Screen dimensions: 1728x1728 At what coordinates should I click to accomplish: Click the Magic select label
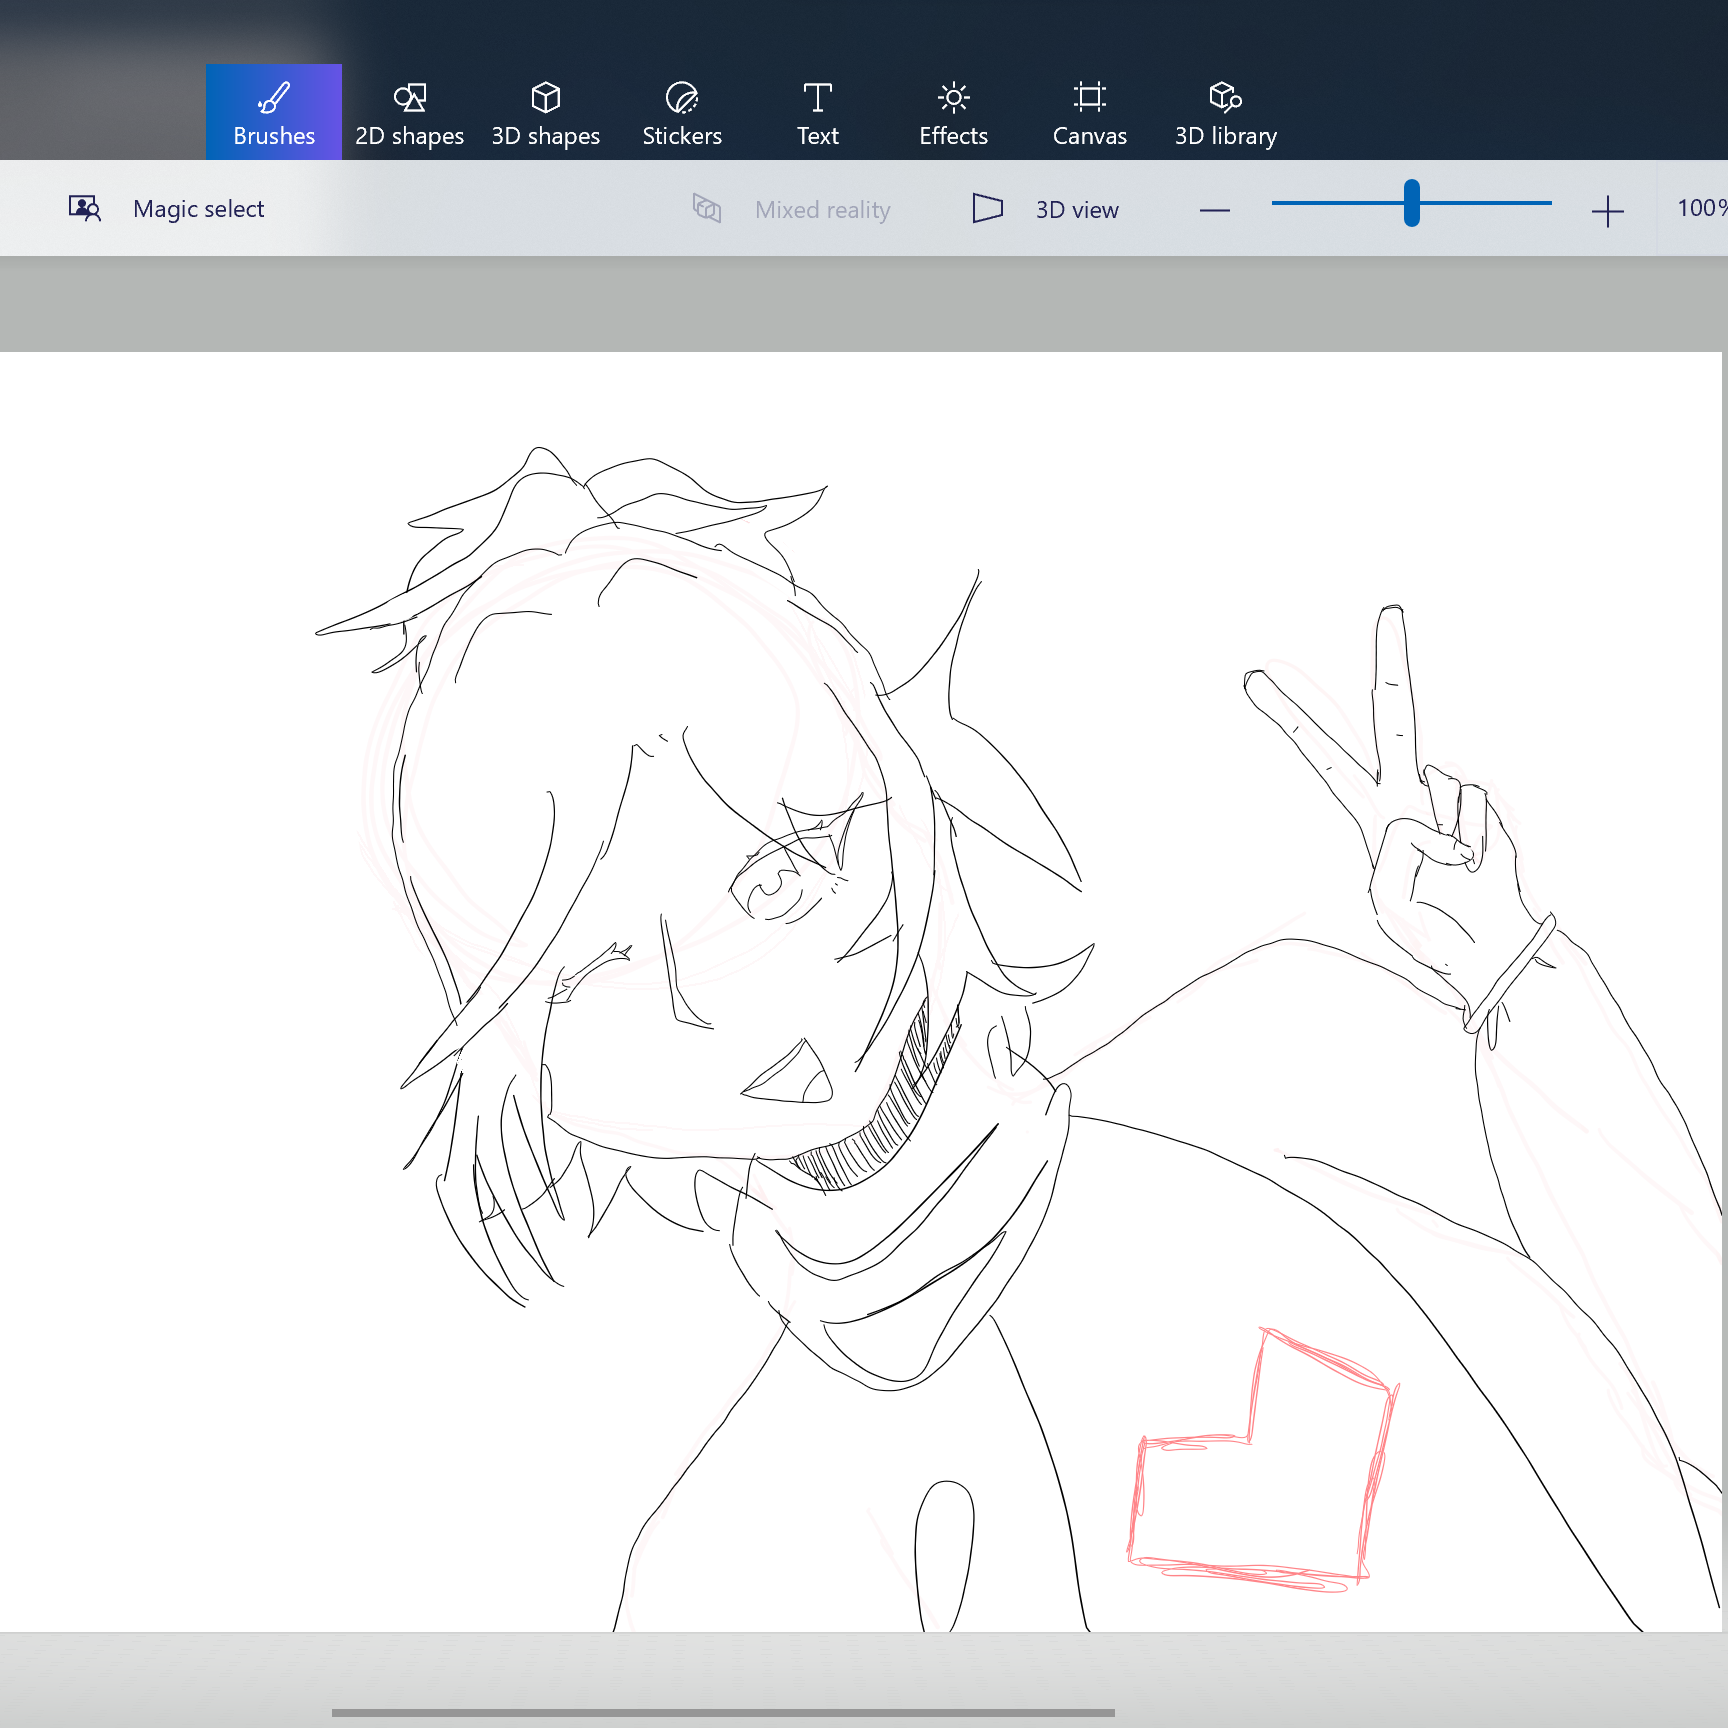click(x=198, y=209)
